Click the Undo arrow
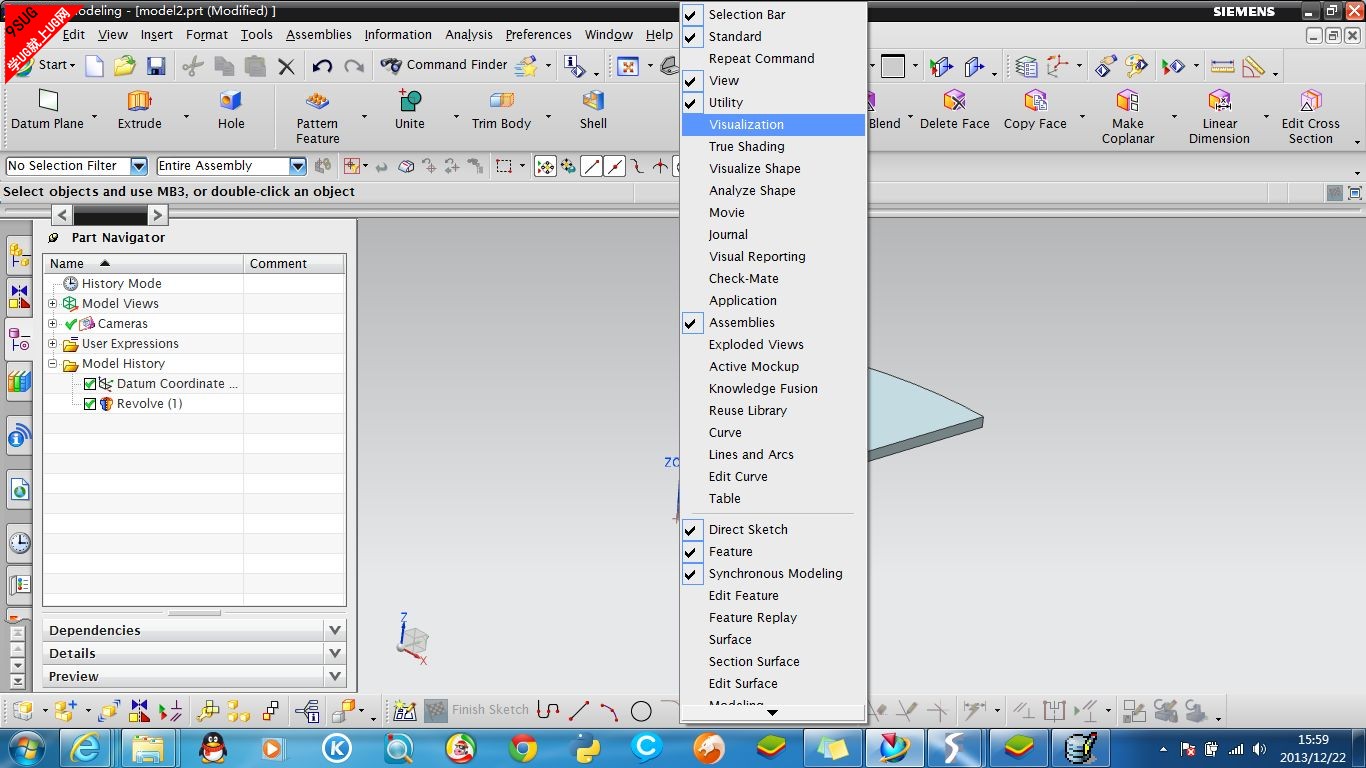 click(x=322, y=66)
